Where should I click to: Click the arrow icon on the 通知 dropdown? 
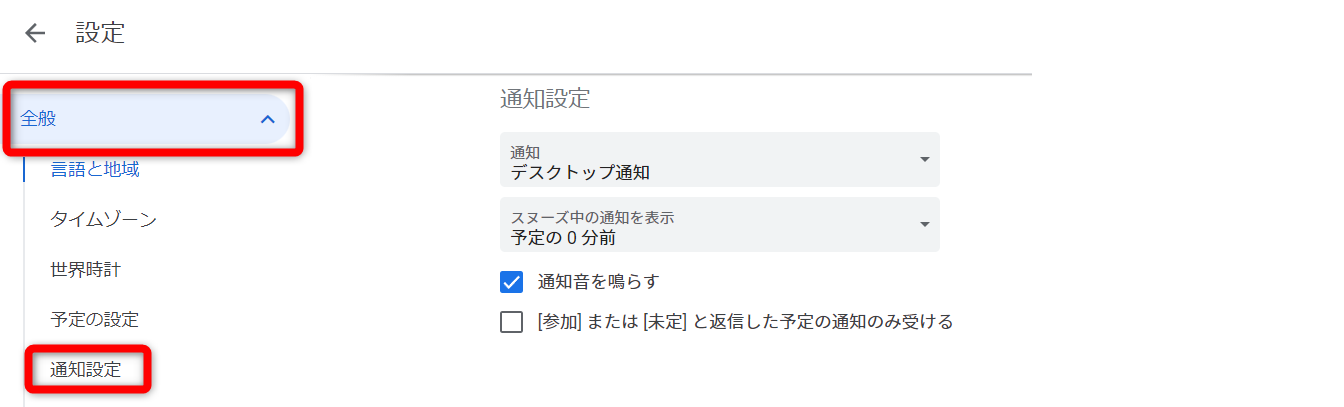tap(924, 160)
